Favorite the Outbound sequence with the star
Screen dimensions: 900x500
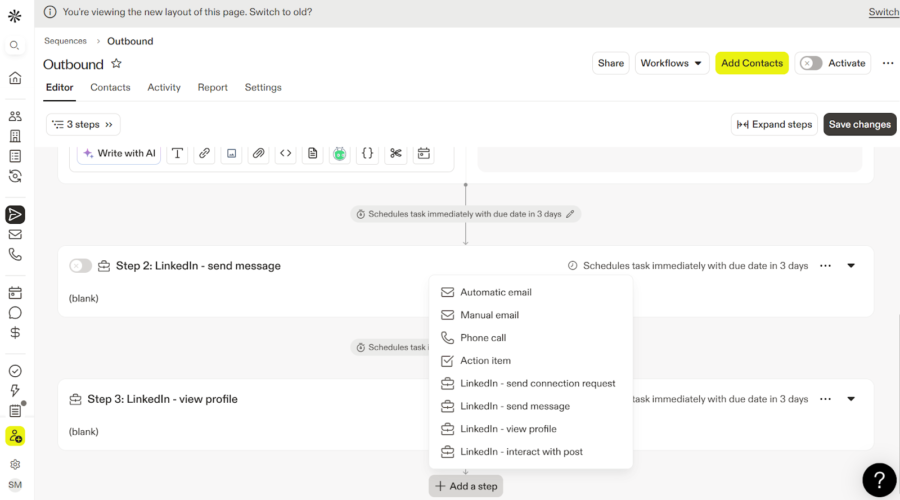click(117, 64)
